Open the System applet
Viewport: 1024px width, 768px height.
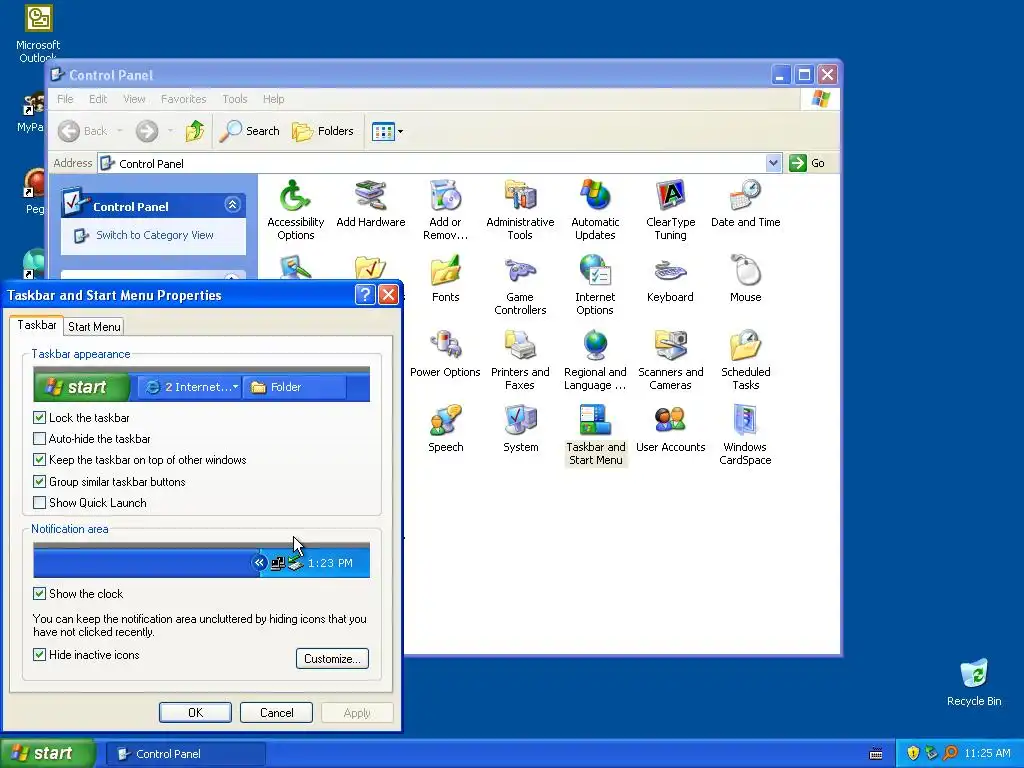coord(520,429)
